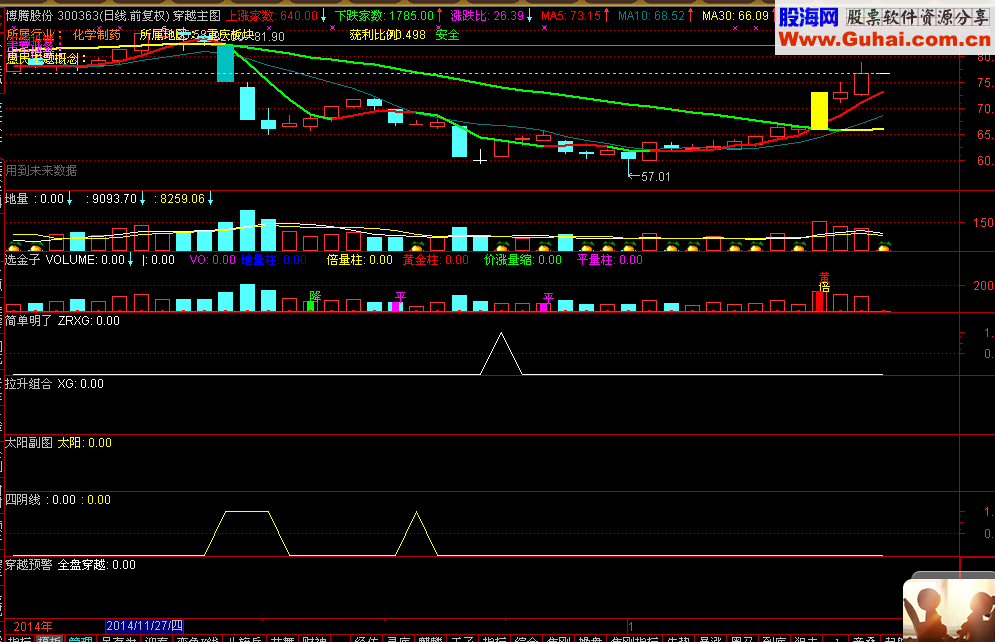This screenshot has width=995, height=642.
Task: Click the 化学制药 industry label
Action: tap(96, 35)
